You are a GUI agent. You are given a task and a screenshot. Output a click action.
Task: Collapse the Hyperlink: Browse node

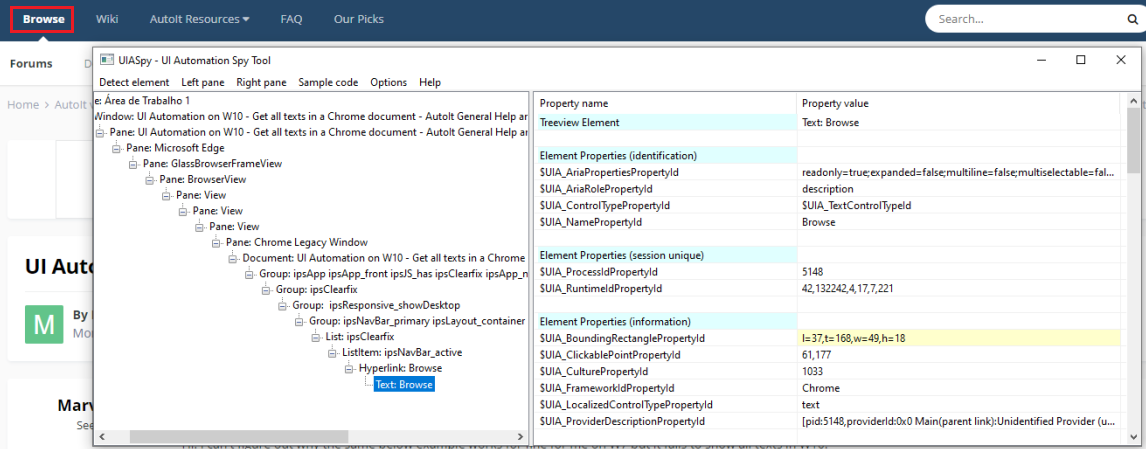coord(349,369)
